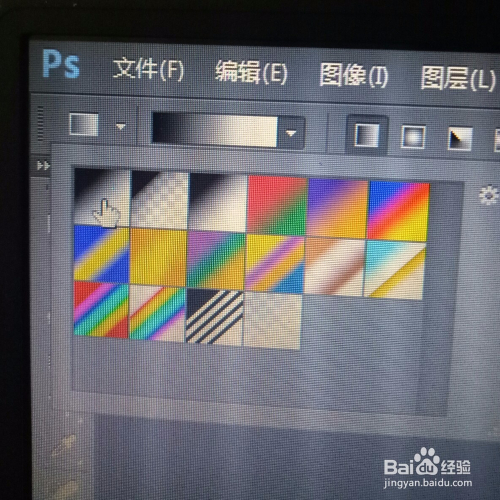This screenshot has height=500, width=500.
Task: Choose the blue, red, yellow gradient preset
Action: click(x=399, y=212)
